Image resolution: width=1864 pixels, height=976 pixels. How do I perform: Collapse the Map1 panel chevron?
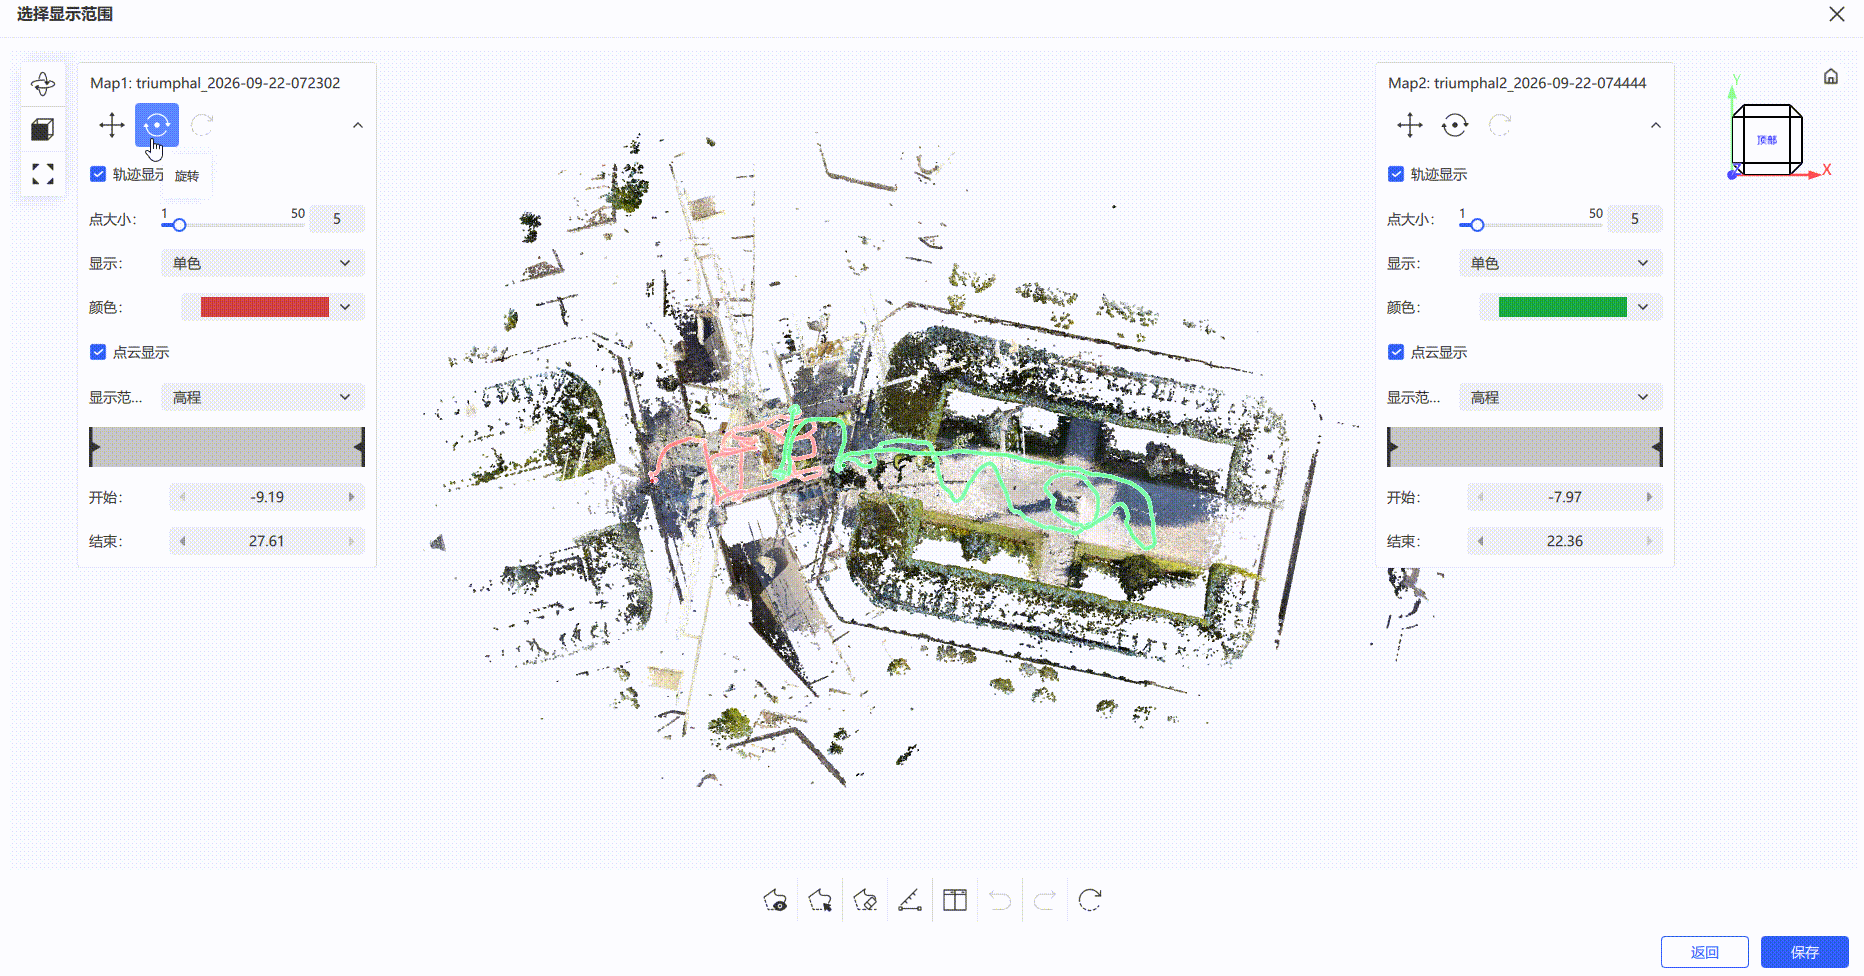point(358,125)
